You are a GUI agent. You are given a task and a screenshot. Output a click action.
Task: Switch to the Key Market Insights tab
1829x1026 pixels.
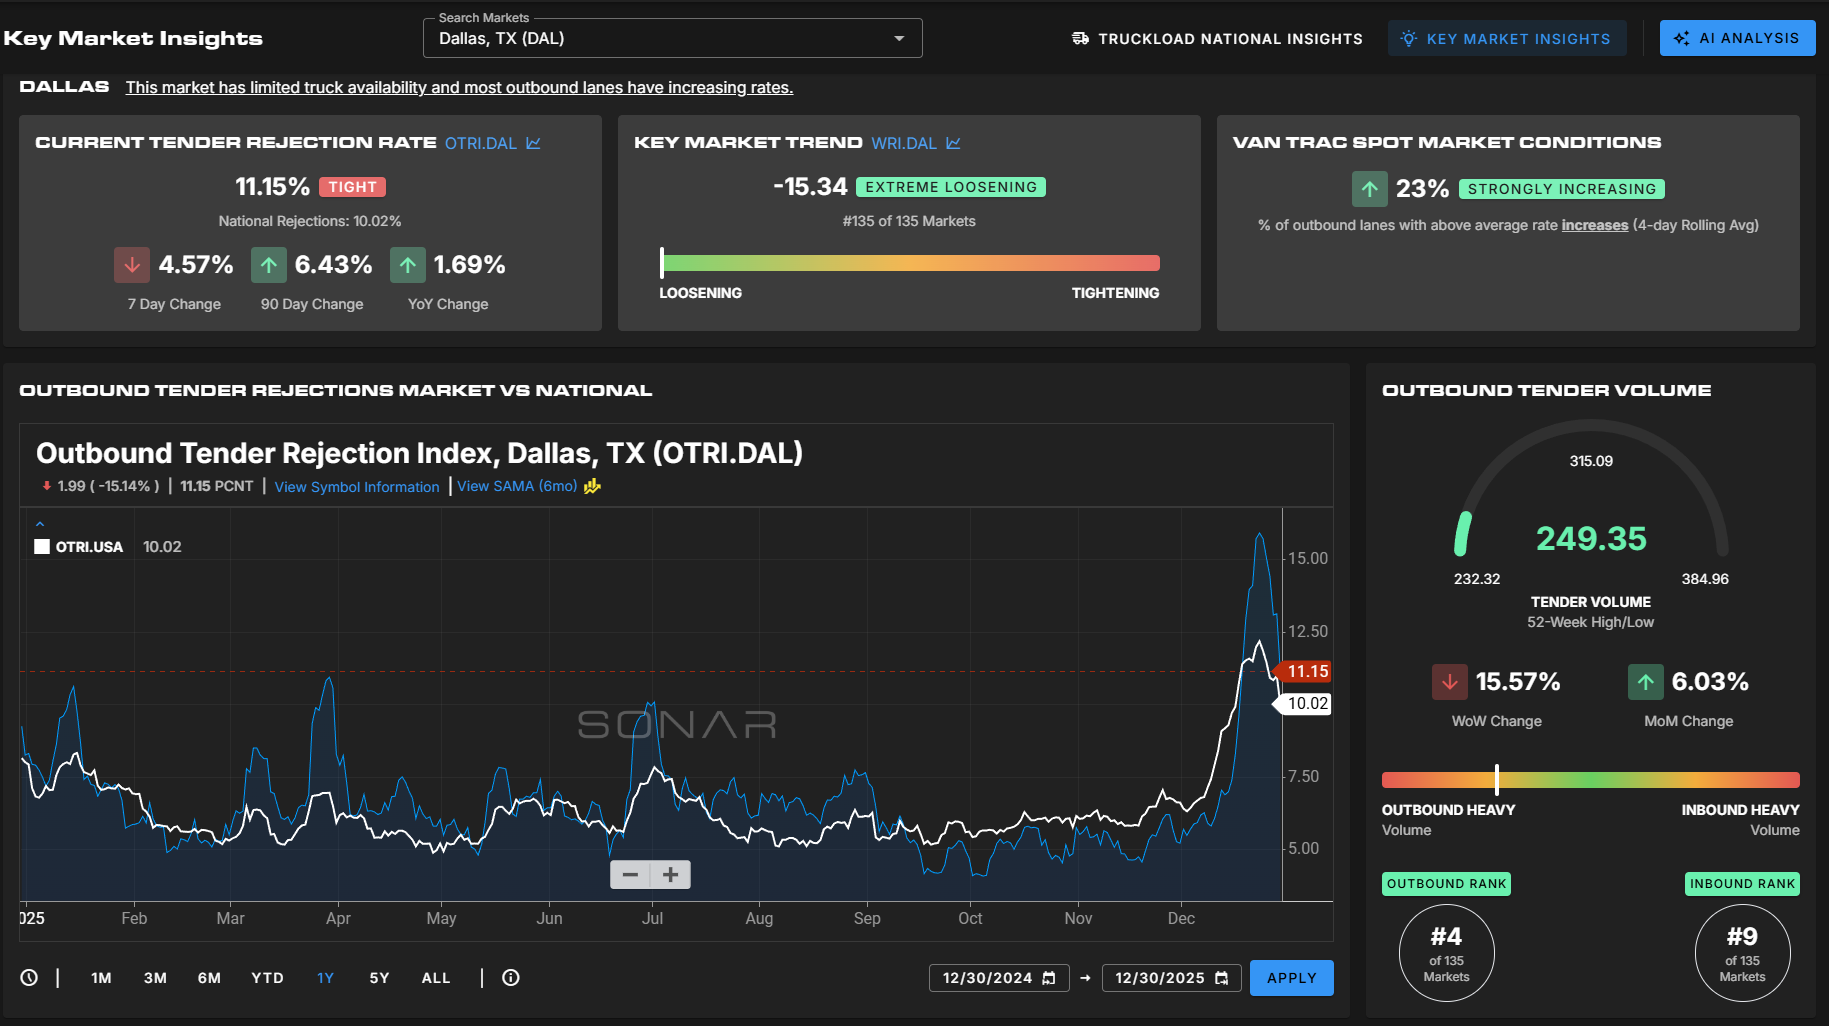pyautogui.click(x=1506, y=38)
